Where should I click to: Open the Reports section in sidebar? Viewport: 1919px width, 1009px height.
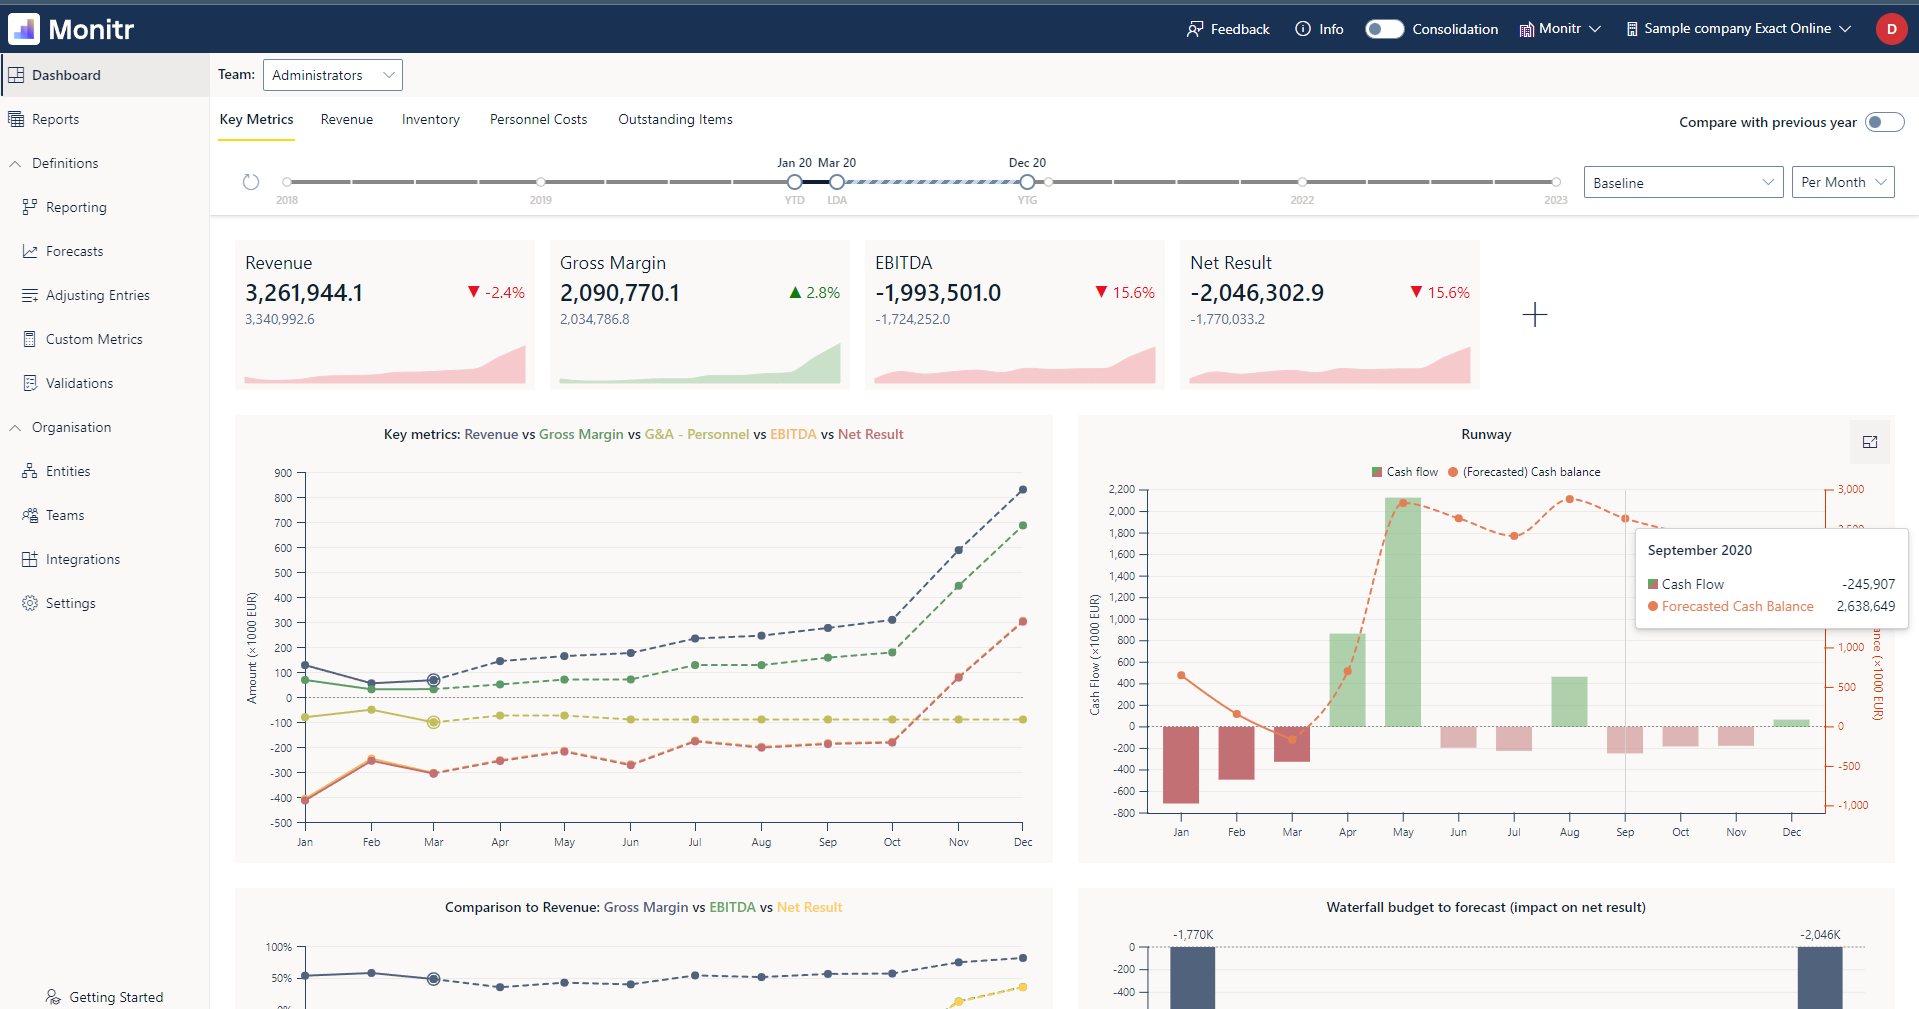56,118
